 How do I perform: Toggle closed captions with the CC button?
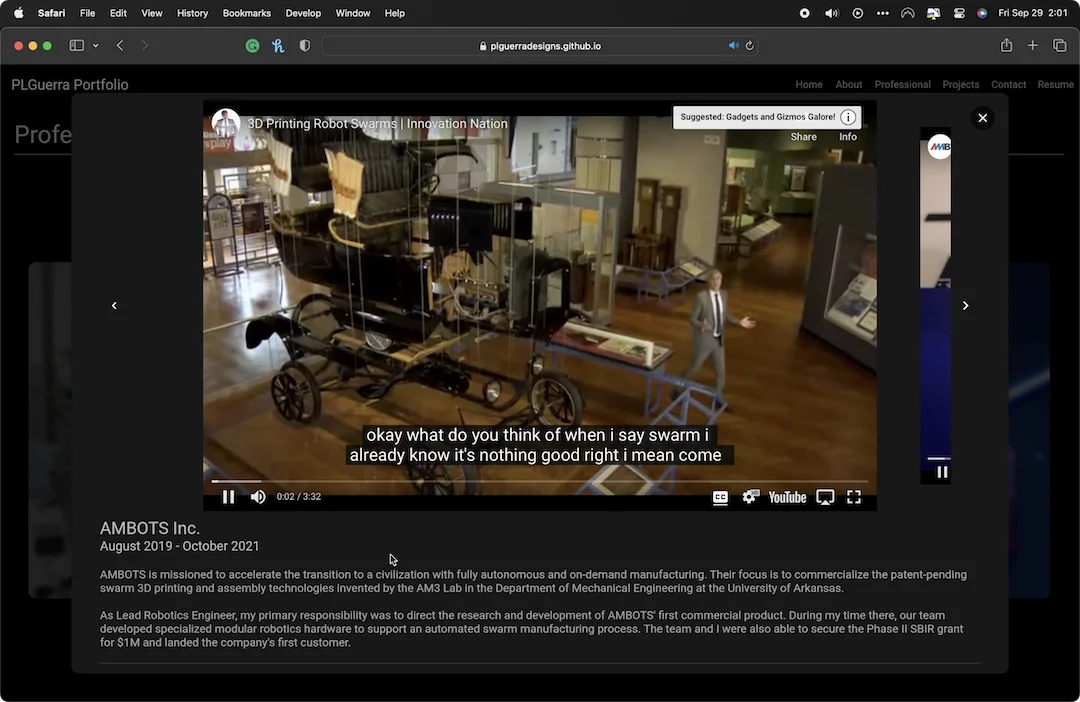coord(720,497)
